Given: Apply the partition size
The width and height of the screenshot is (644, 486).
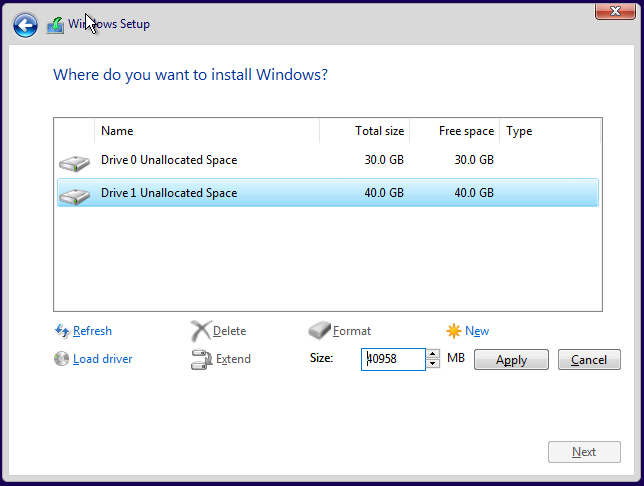Looking at the screenshot, I should pyautogui.click(x=511, y=359).
